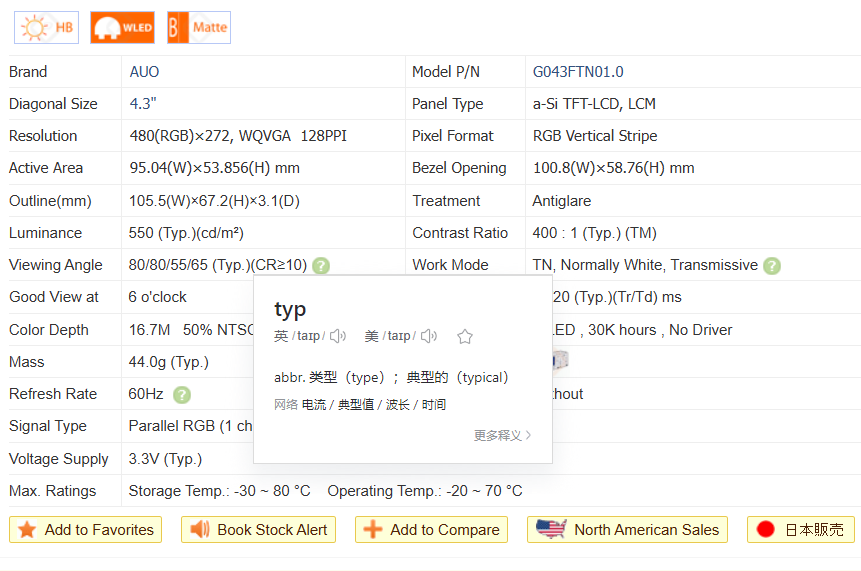The width and height of the screenshot is (861, 571).
Task: Click the Matte surface badge
Action: click(199, 28)
